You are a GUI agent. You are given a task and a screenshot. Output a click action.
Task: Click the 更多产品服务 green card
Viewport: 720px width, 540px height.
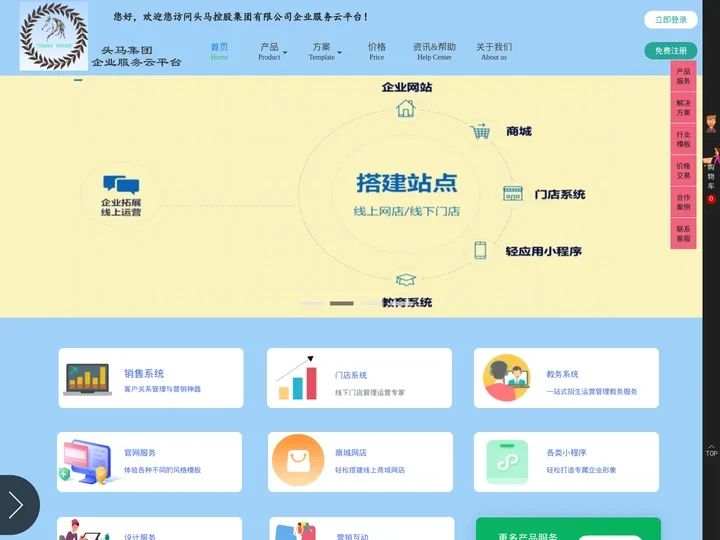568,529
